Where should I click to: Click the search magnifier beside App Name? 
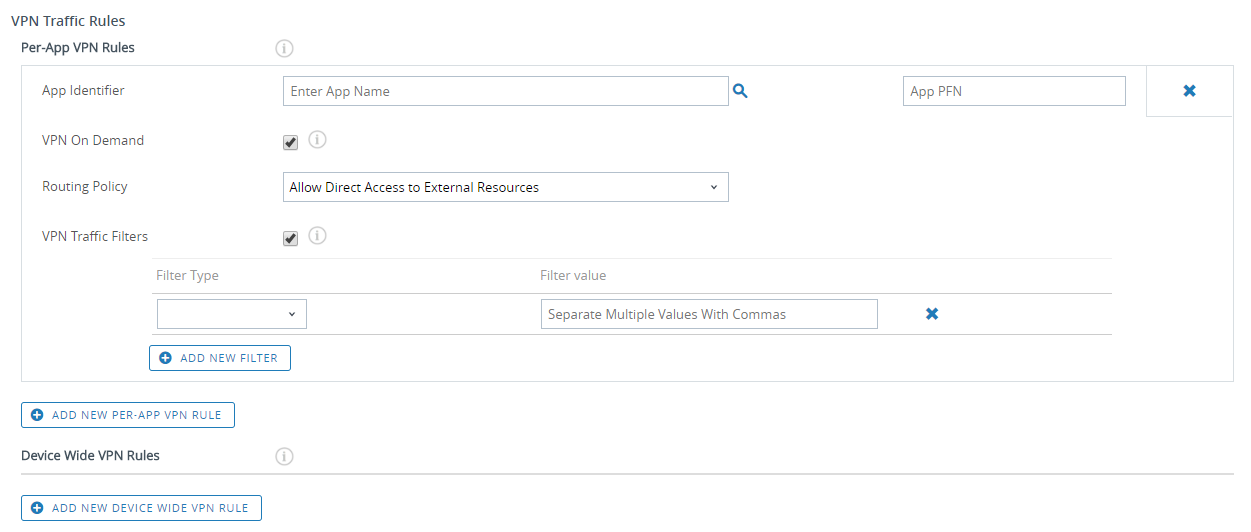pyautogui.click(x=740, y=91)
